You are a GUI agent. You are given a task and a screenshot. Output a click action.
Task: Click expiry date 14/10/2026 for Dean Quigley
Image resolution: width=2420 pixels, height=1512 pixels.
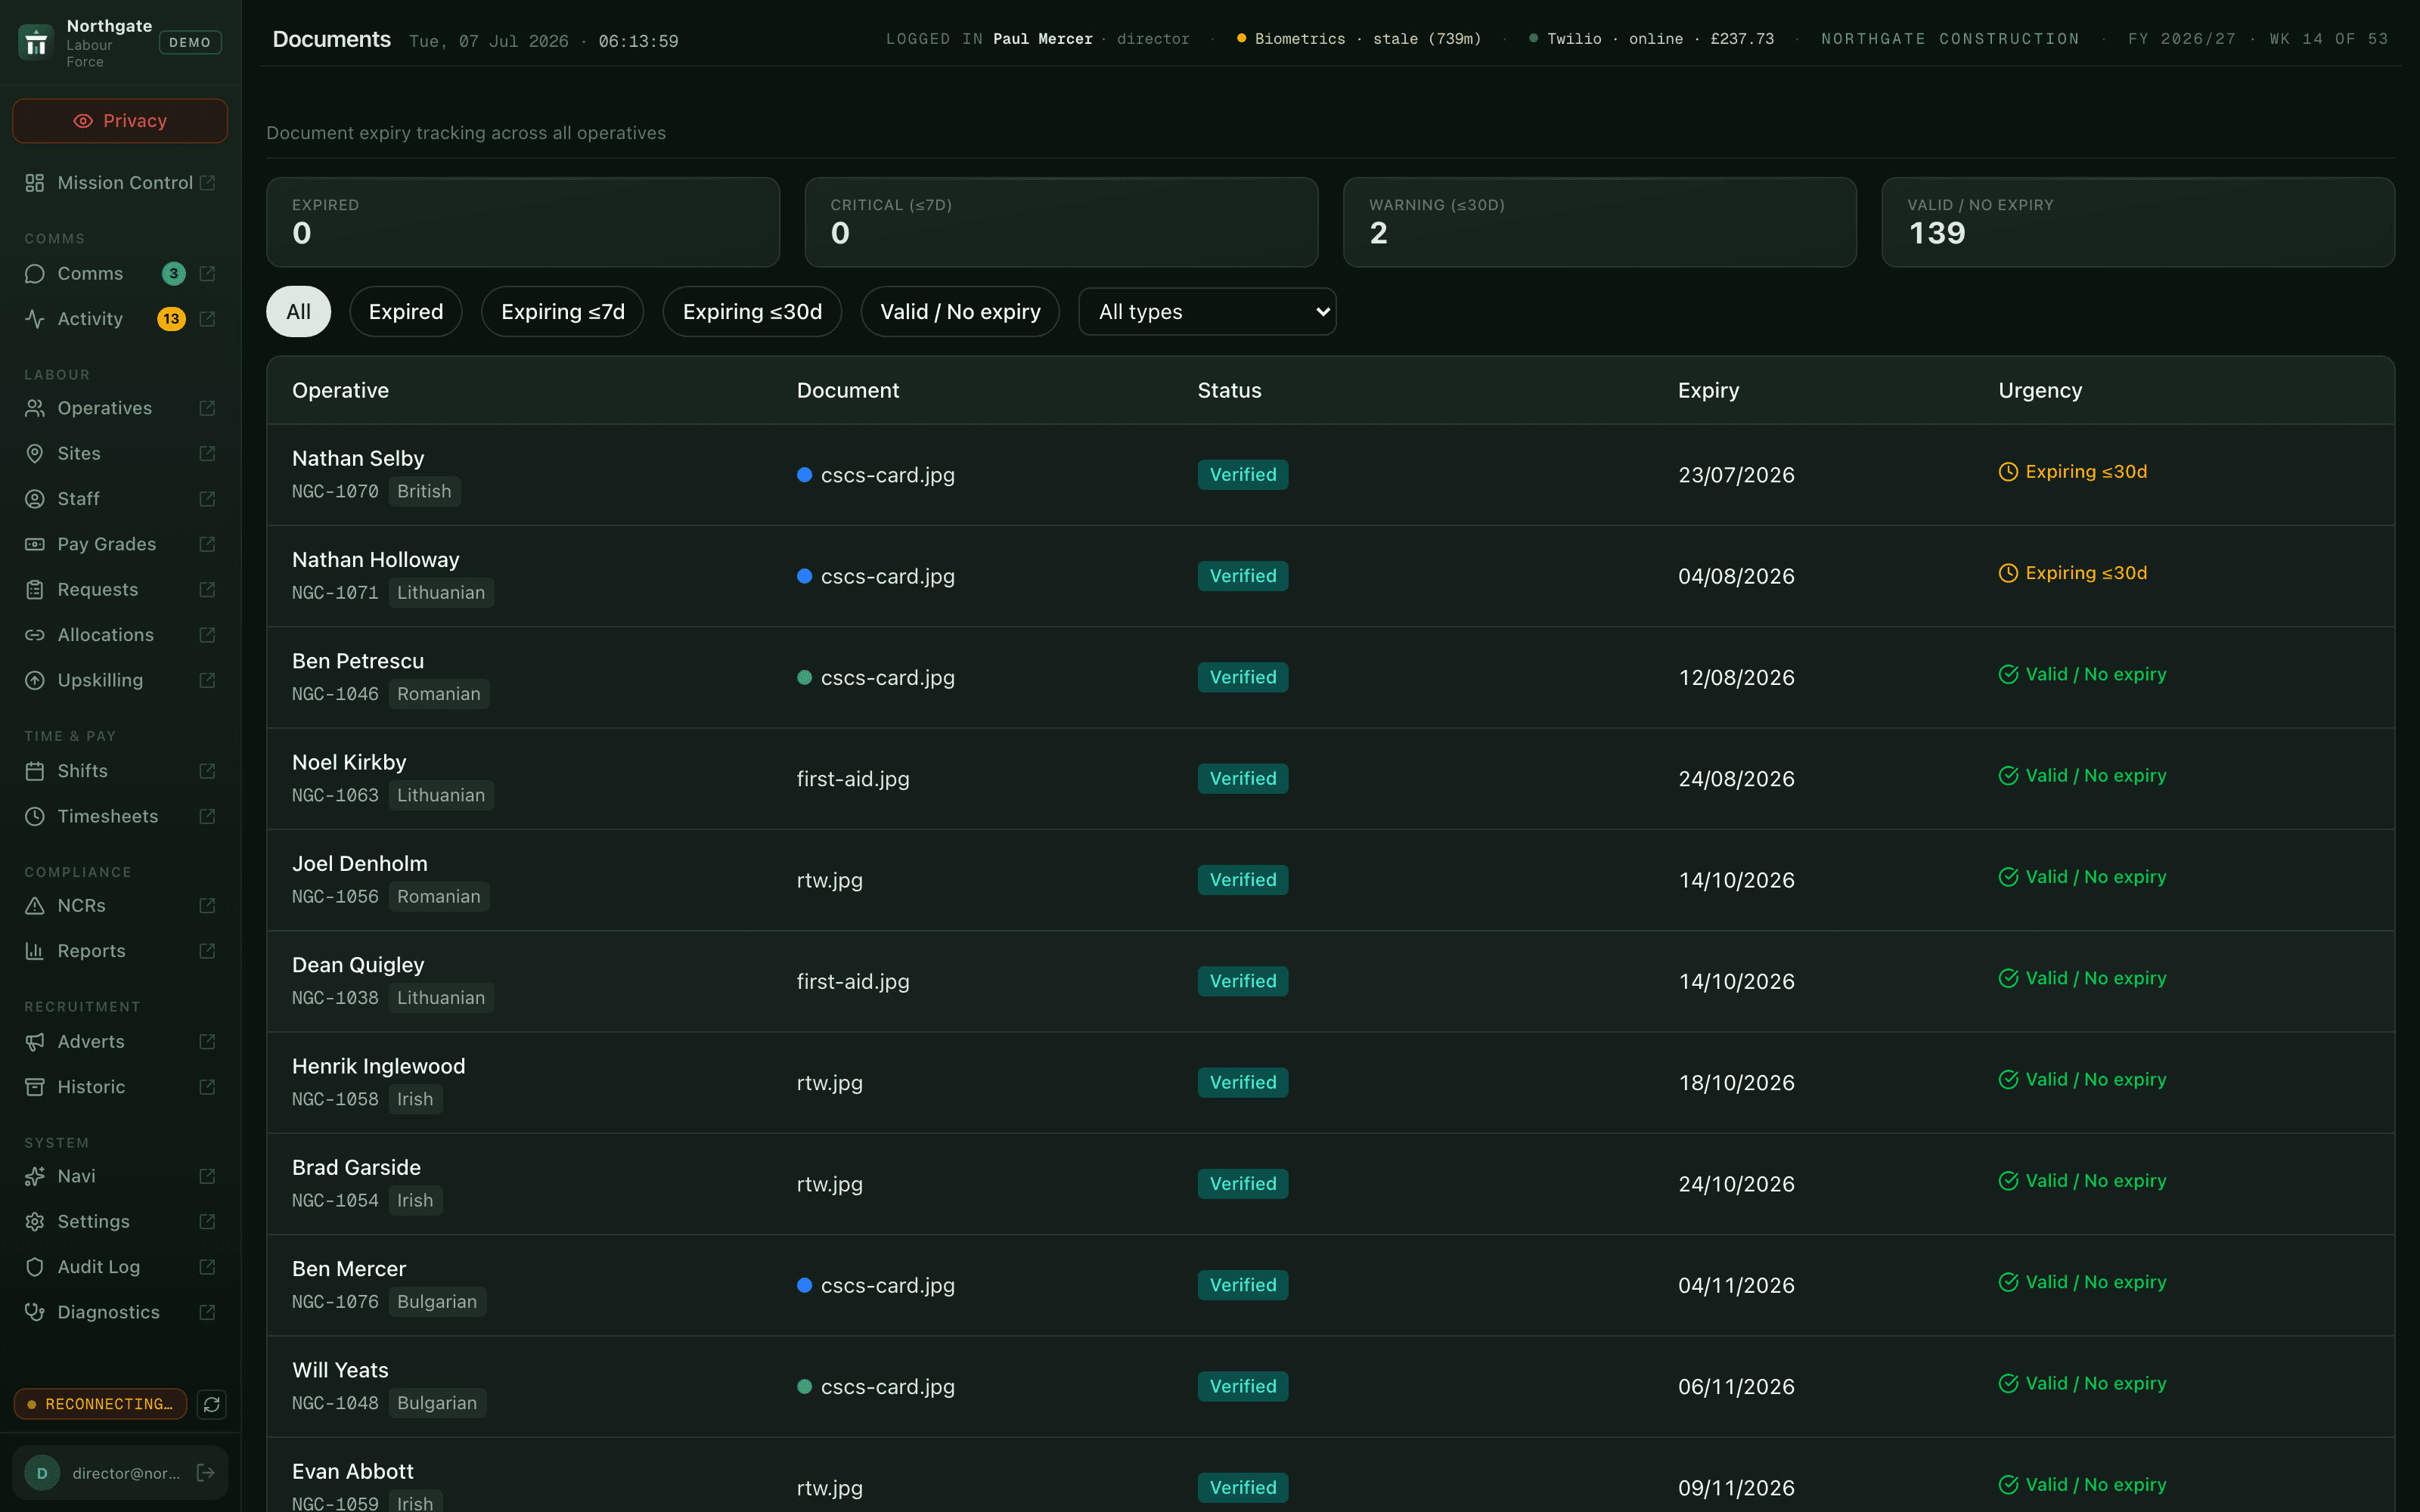coord(1736,981)
